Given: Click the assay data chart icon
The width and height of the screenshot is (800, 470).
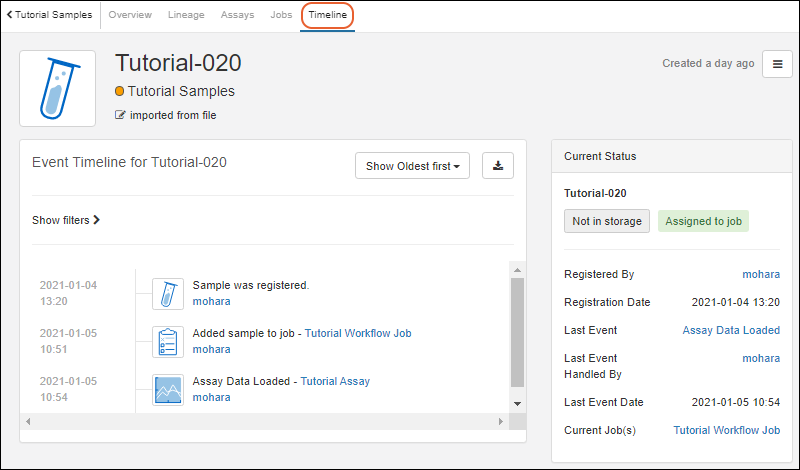Looking at the screenshot, I should click(x=168, y=390).
